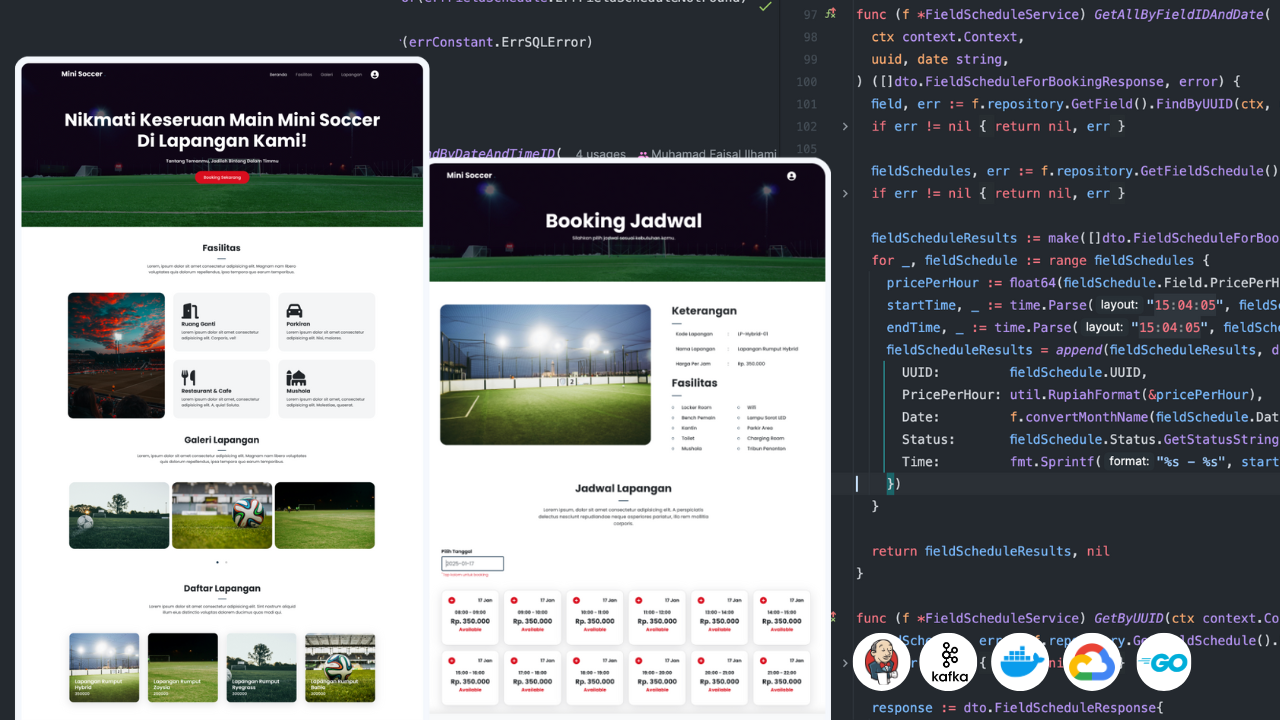This screenshot has height=720, width=1280.
Task: Click the 'return fieldScheduleResults, nil' code line
Action: [x=991, y=551]
